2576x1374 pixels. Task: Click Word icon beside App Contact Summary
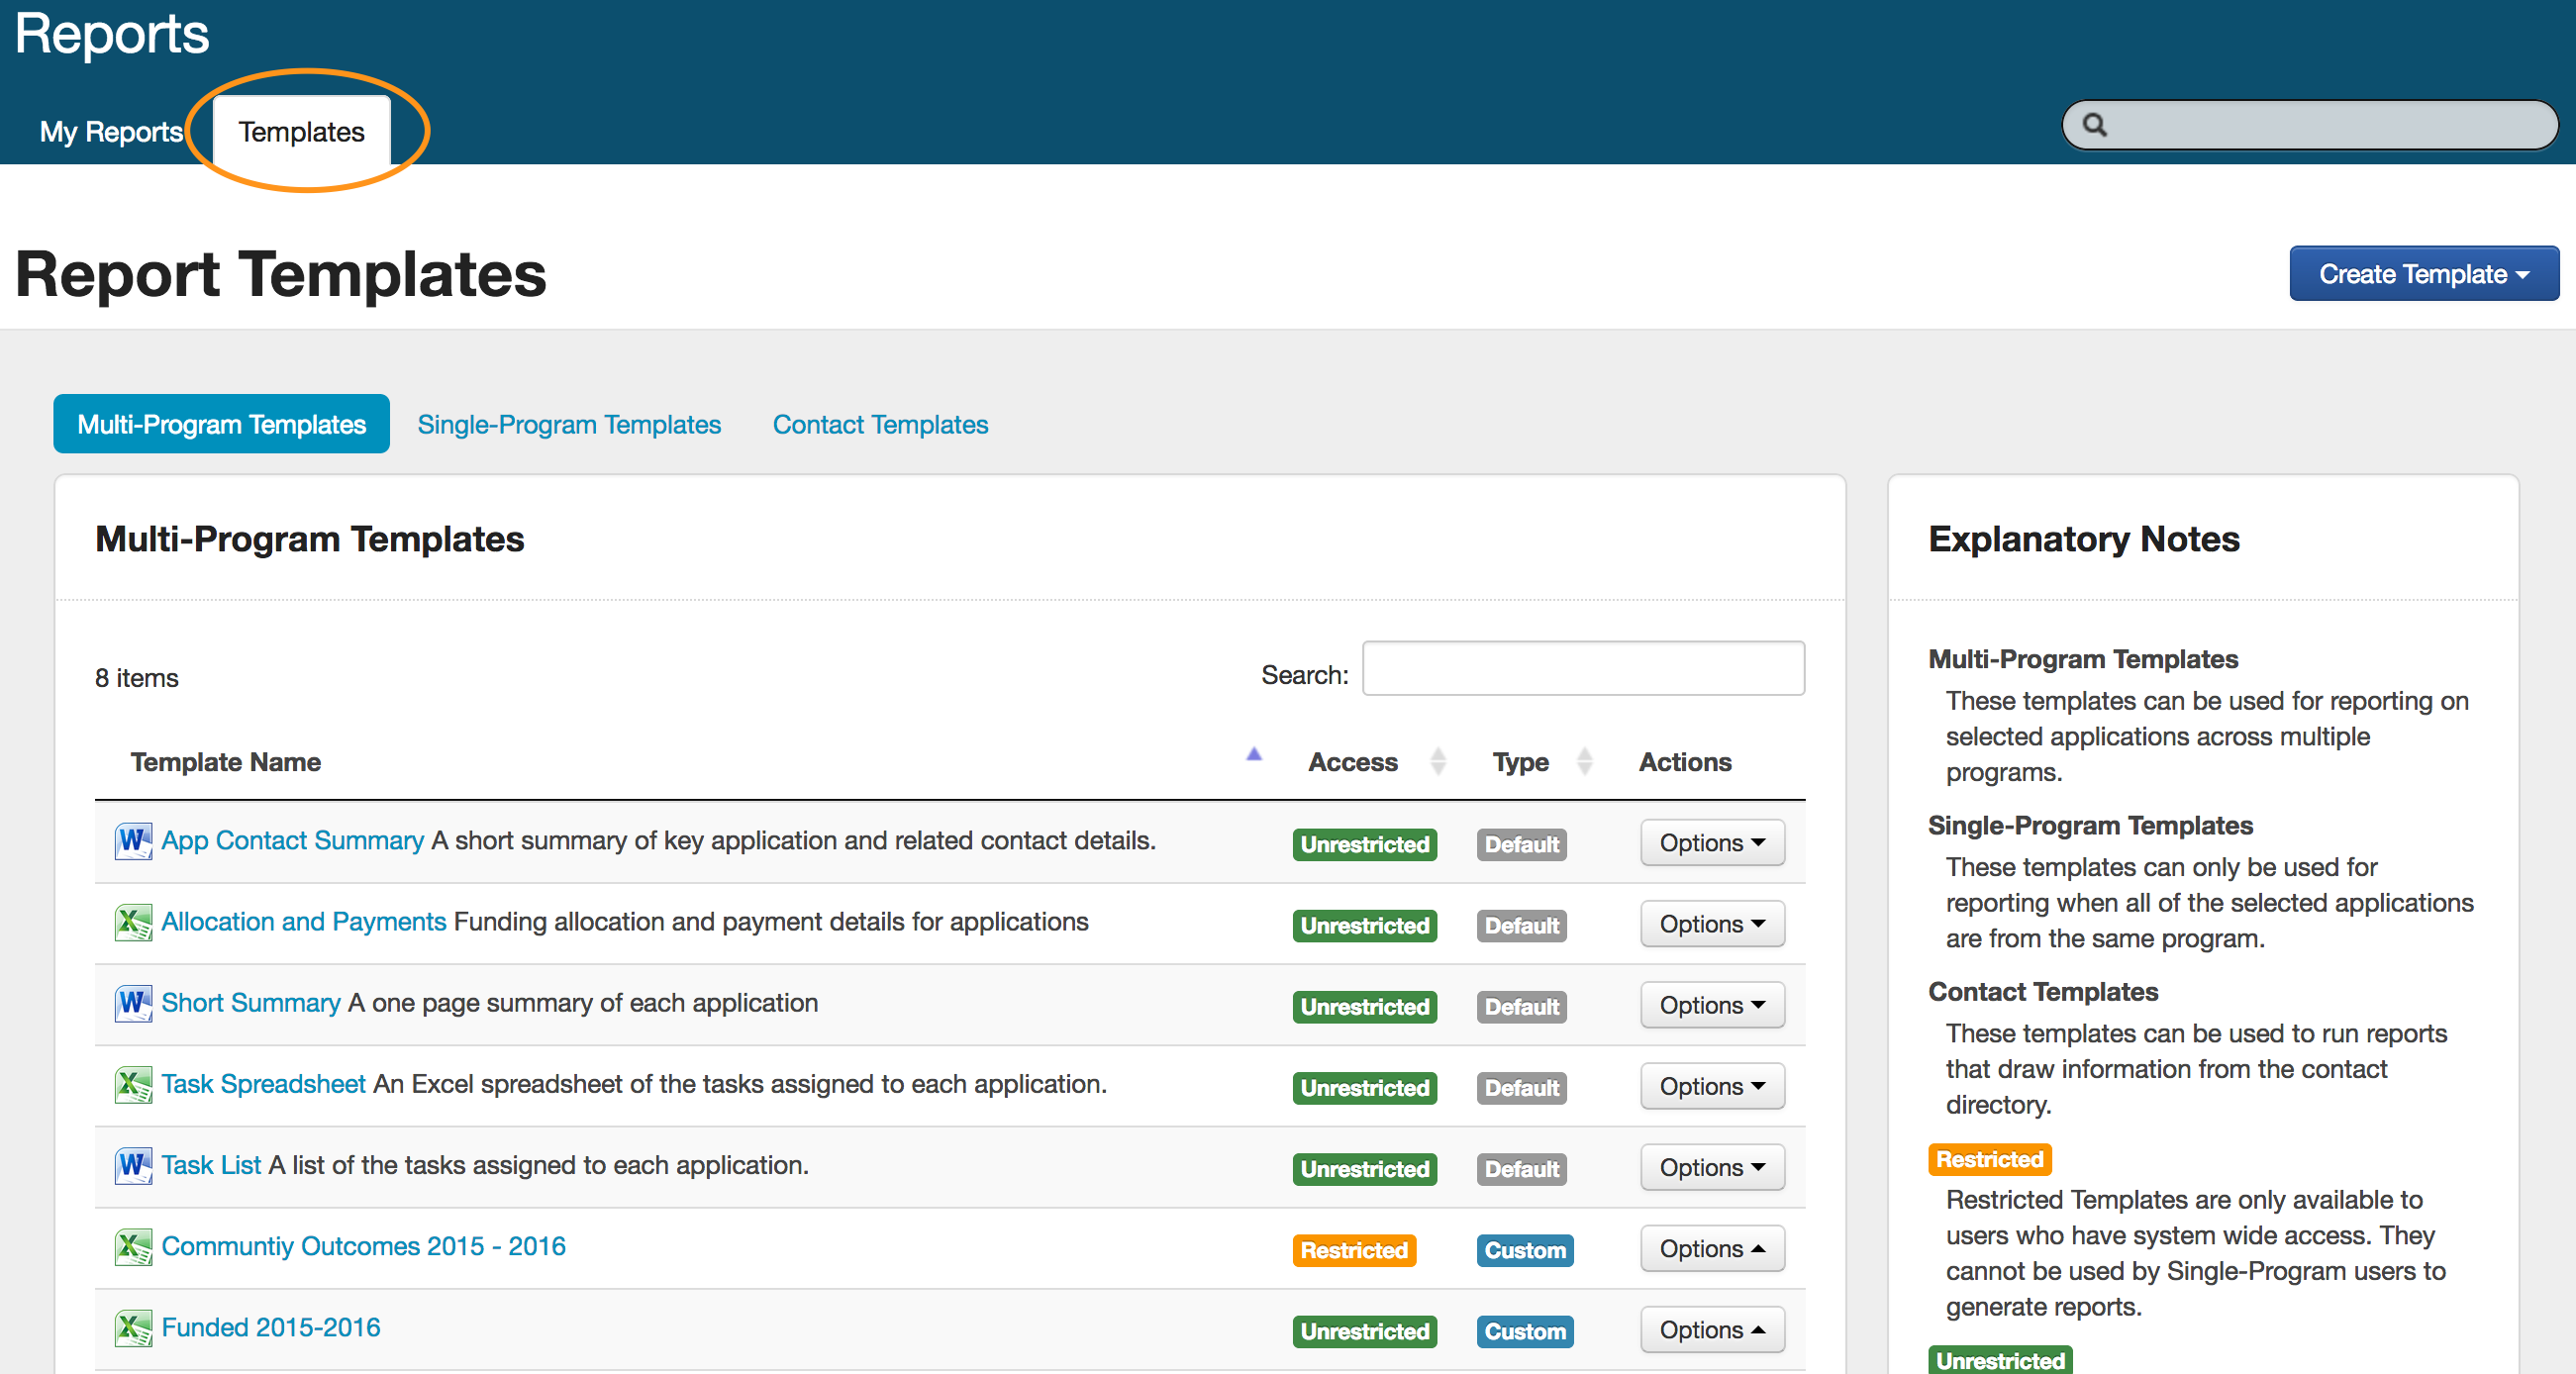133,841
